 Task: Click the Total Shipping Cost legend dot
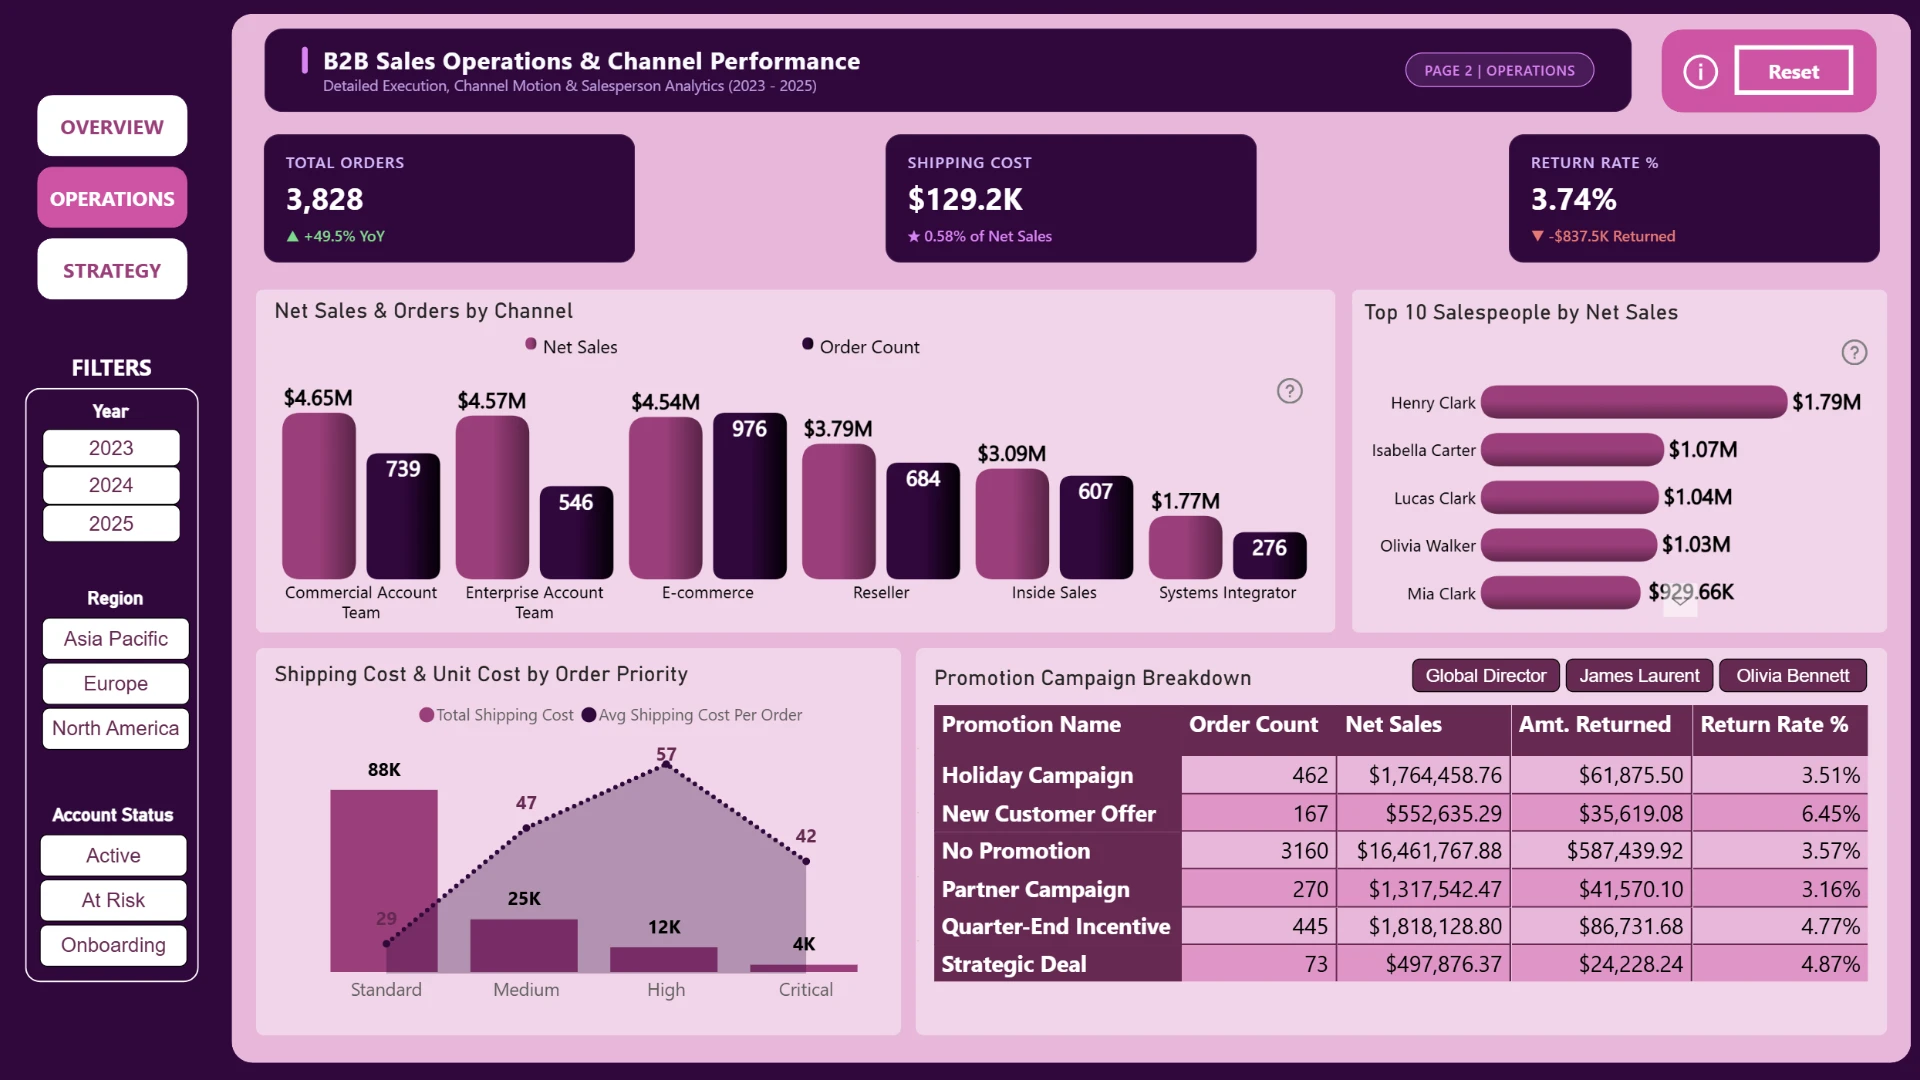[427, 715]
